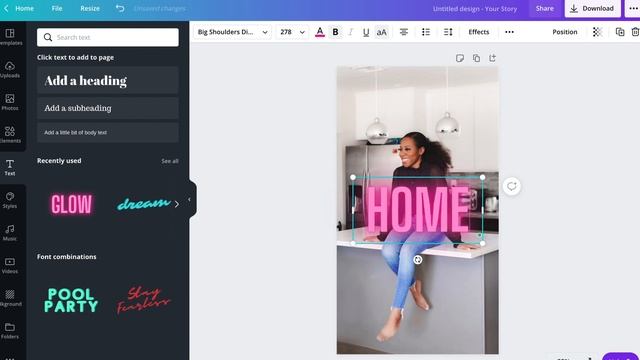Open the text color picker
The image size is (640, 360).
click(320, 32)
